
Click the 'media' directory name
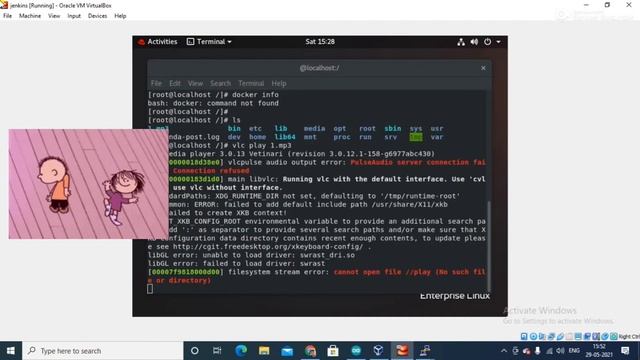(x=314, y=129)
